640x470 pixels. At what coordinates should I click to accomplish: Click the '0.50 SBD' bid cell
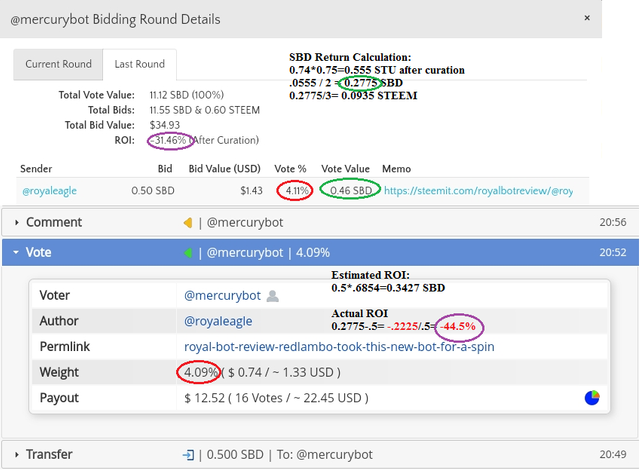pos(153,191)
